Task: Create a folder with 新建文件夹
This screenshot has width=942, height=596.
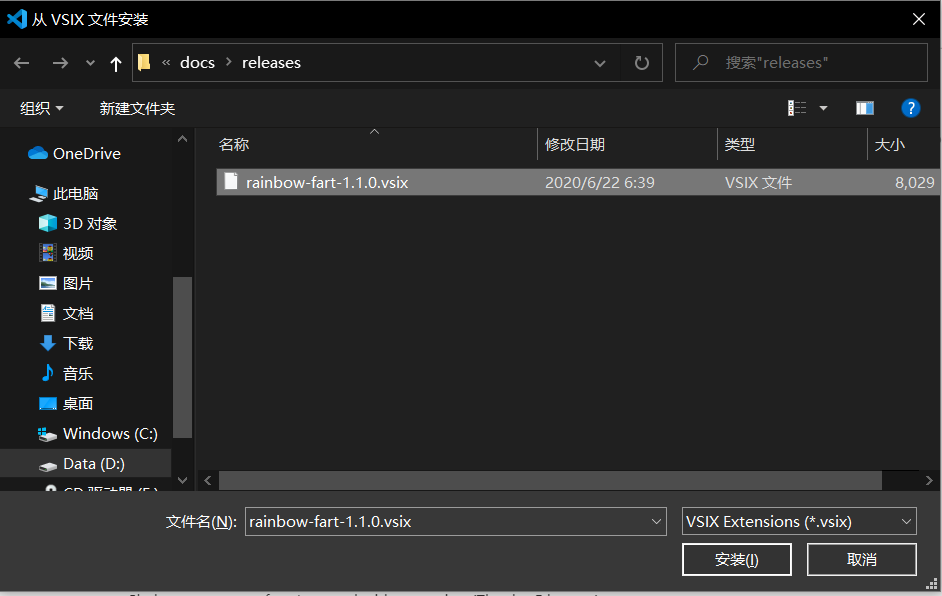Action: (x=137, y=108)
